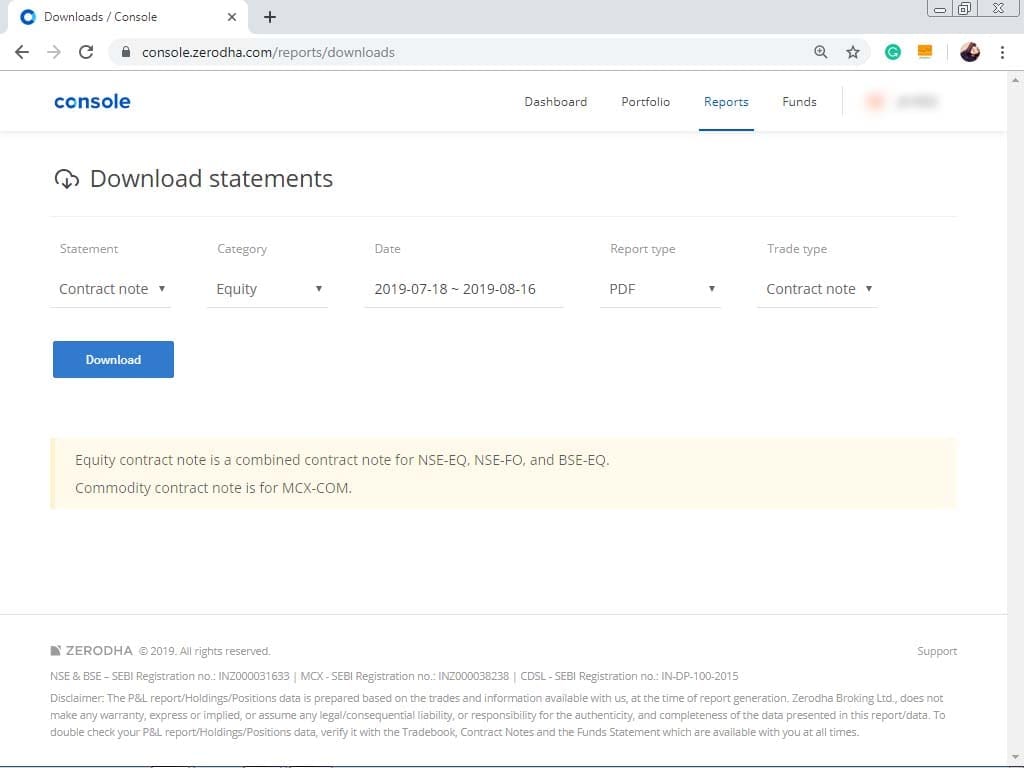This screenshot has width=1024, height=768.
Task: Close the Downloads / Console tab
Action: coord(232,17)
